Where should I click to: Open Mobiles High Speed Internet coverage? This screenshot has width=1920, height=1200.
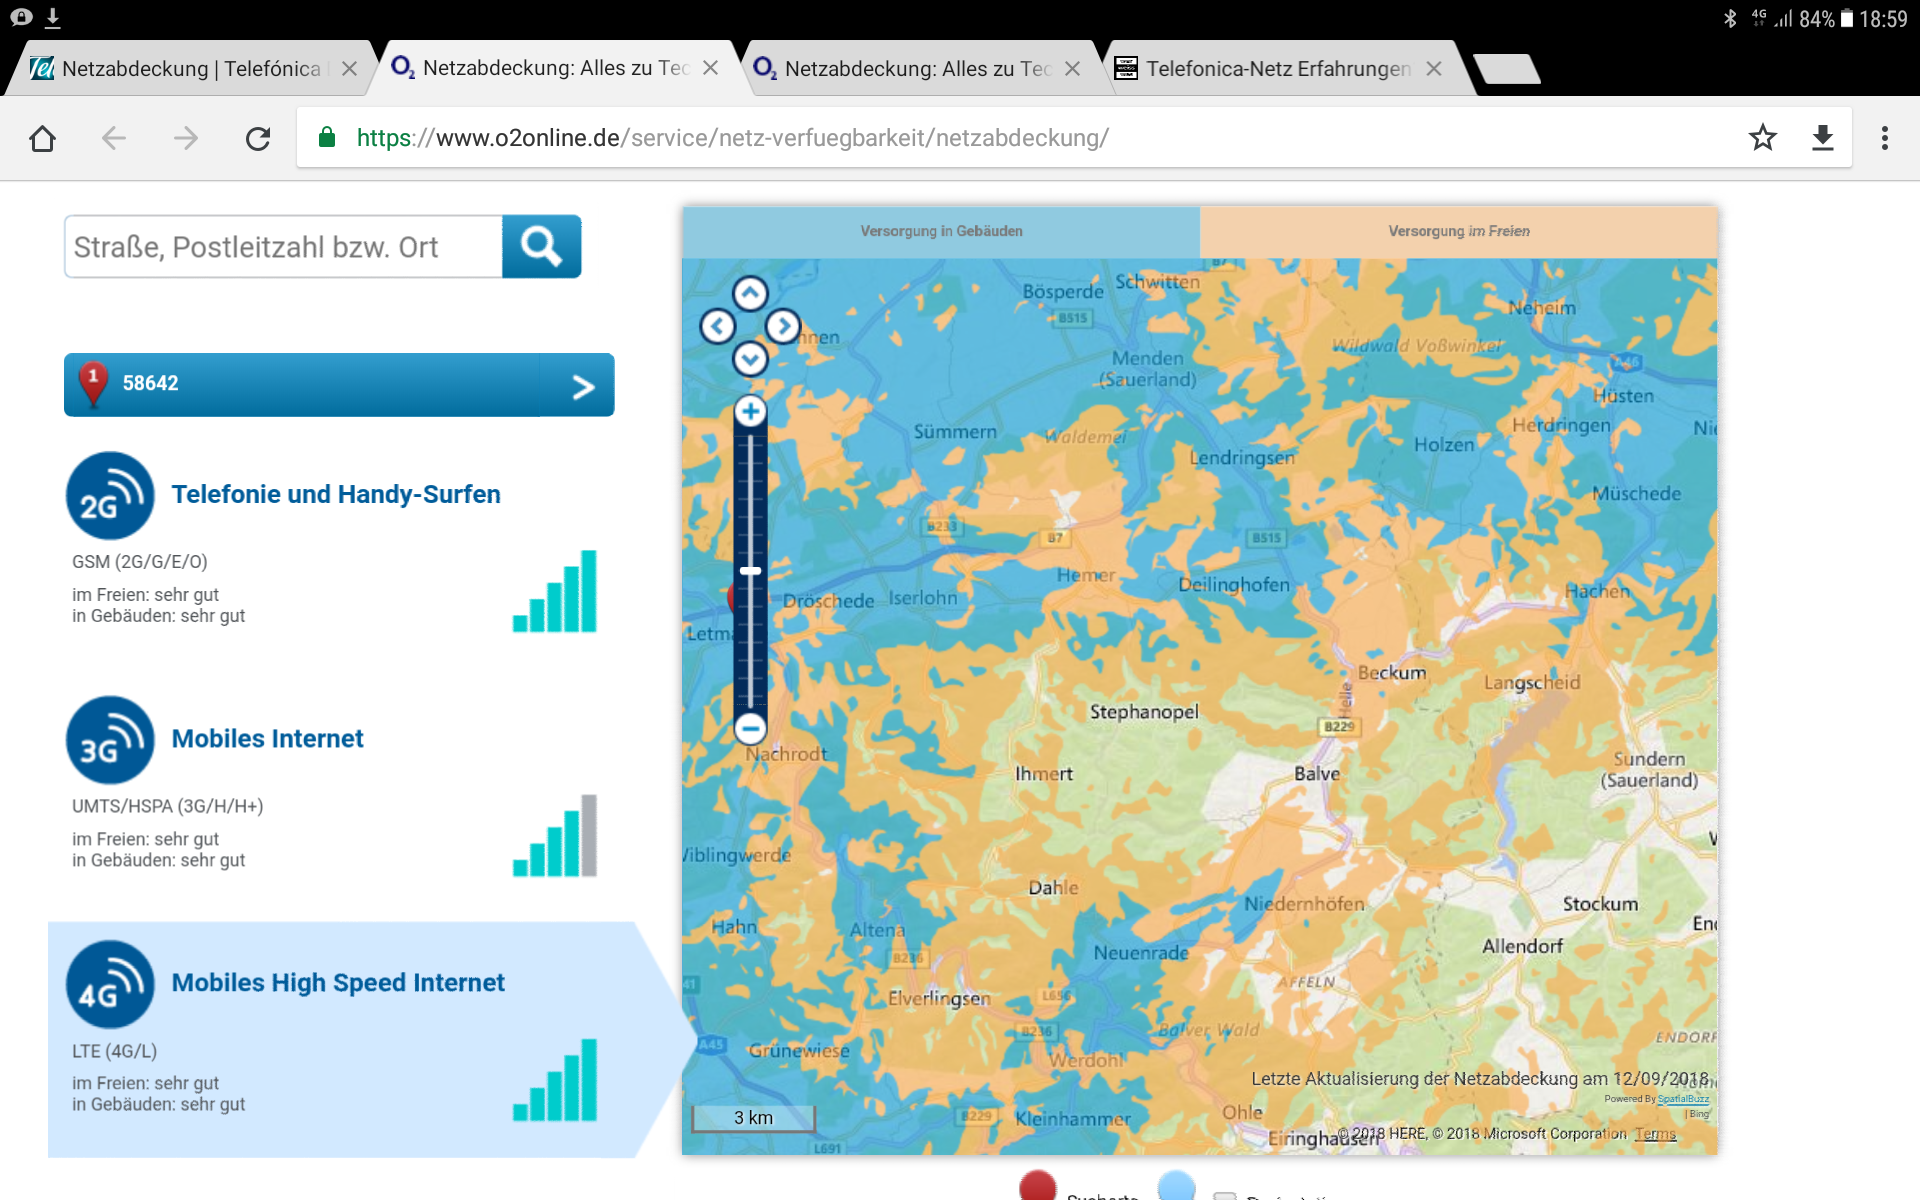point(338,982)
